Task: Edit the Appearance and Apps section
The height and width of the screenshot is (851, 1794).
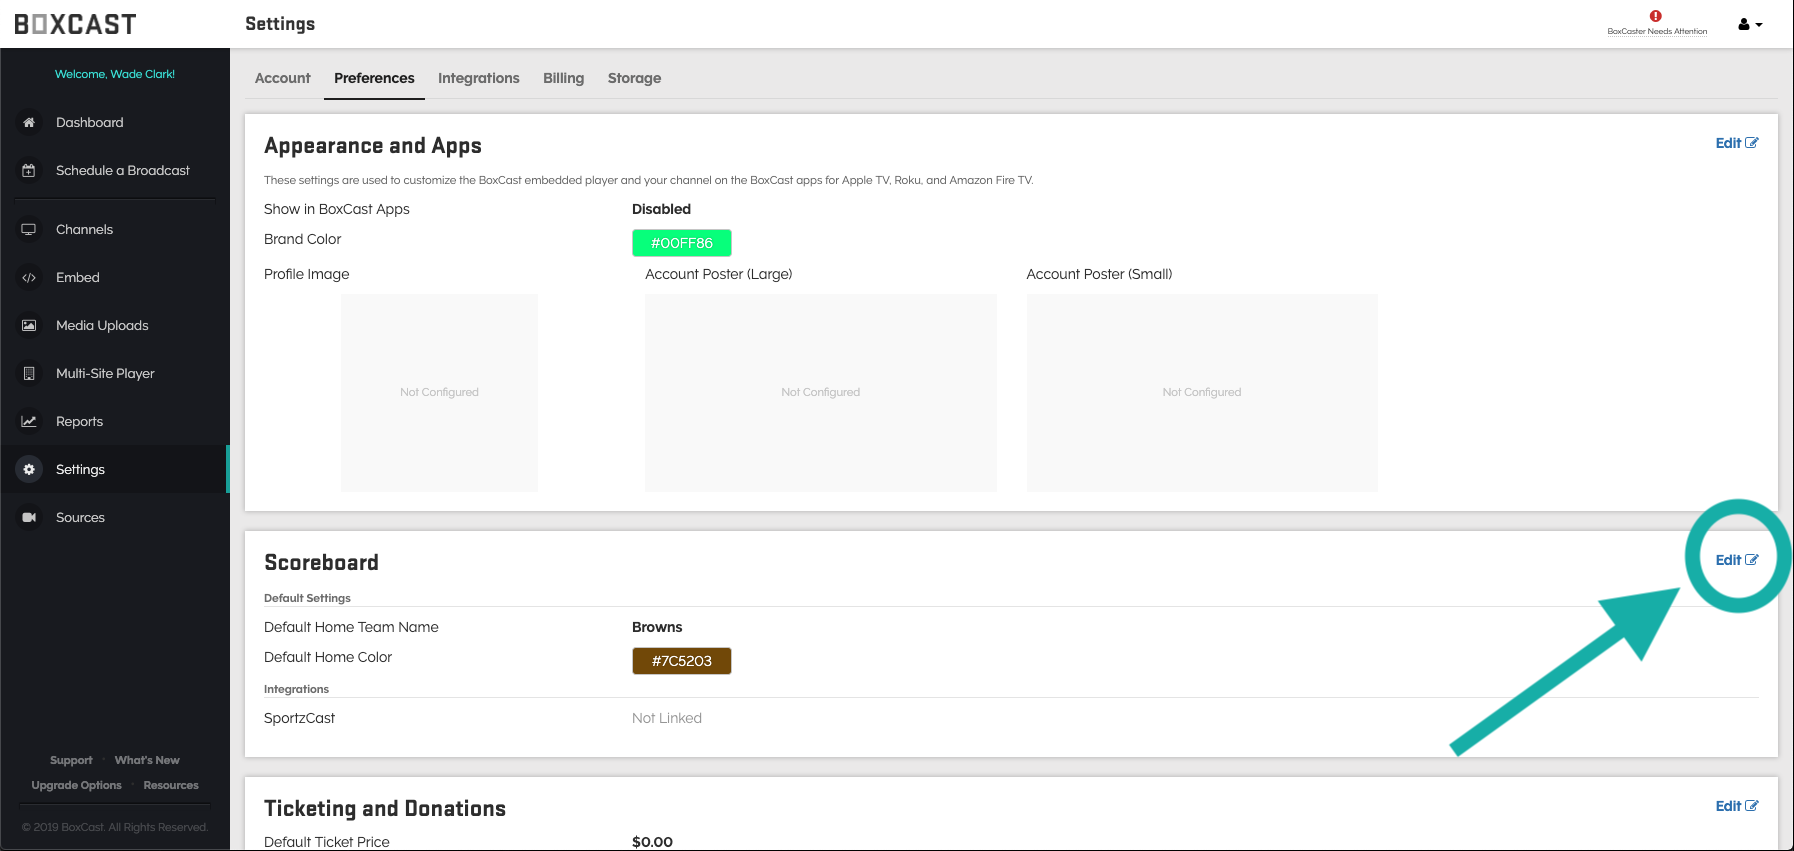Action: tap(1736, 143)
